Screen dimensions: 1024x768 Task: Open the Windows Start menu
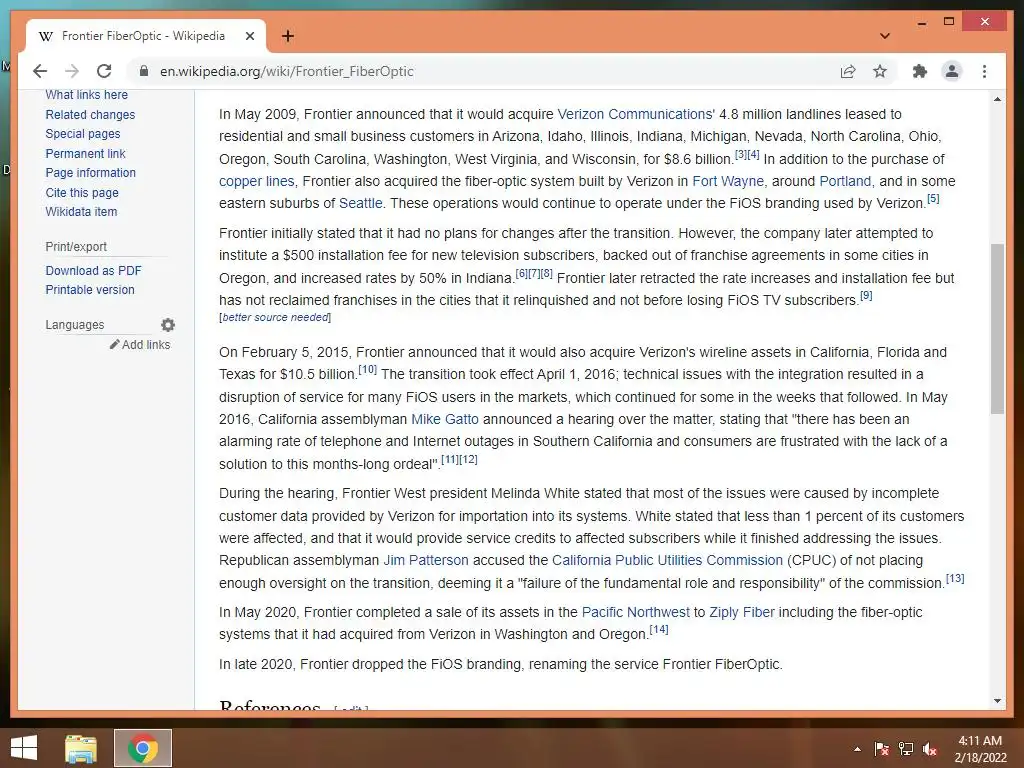pos(24,748)
